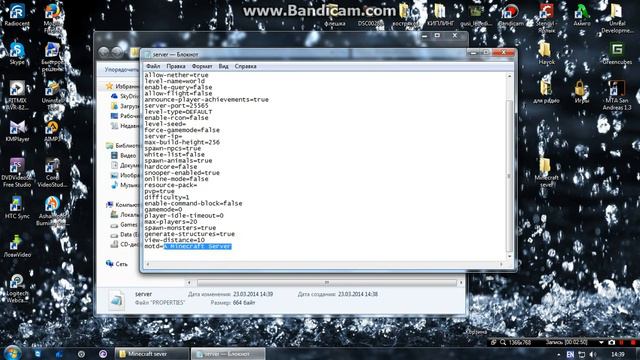Open the Logitech Webcam desktop shortcut

coord(17,288)
